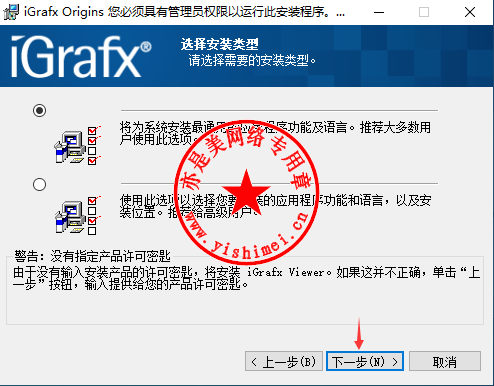Click the 请选择需要的安装类型 subtitle text
The image size is (494, 386).
pyautogui.click(x=252, y=60)
